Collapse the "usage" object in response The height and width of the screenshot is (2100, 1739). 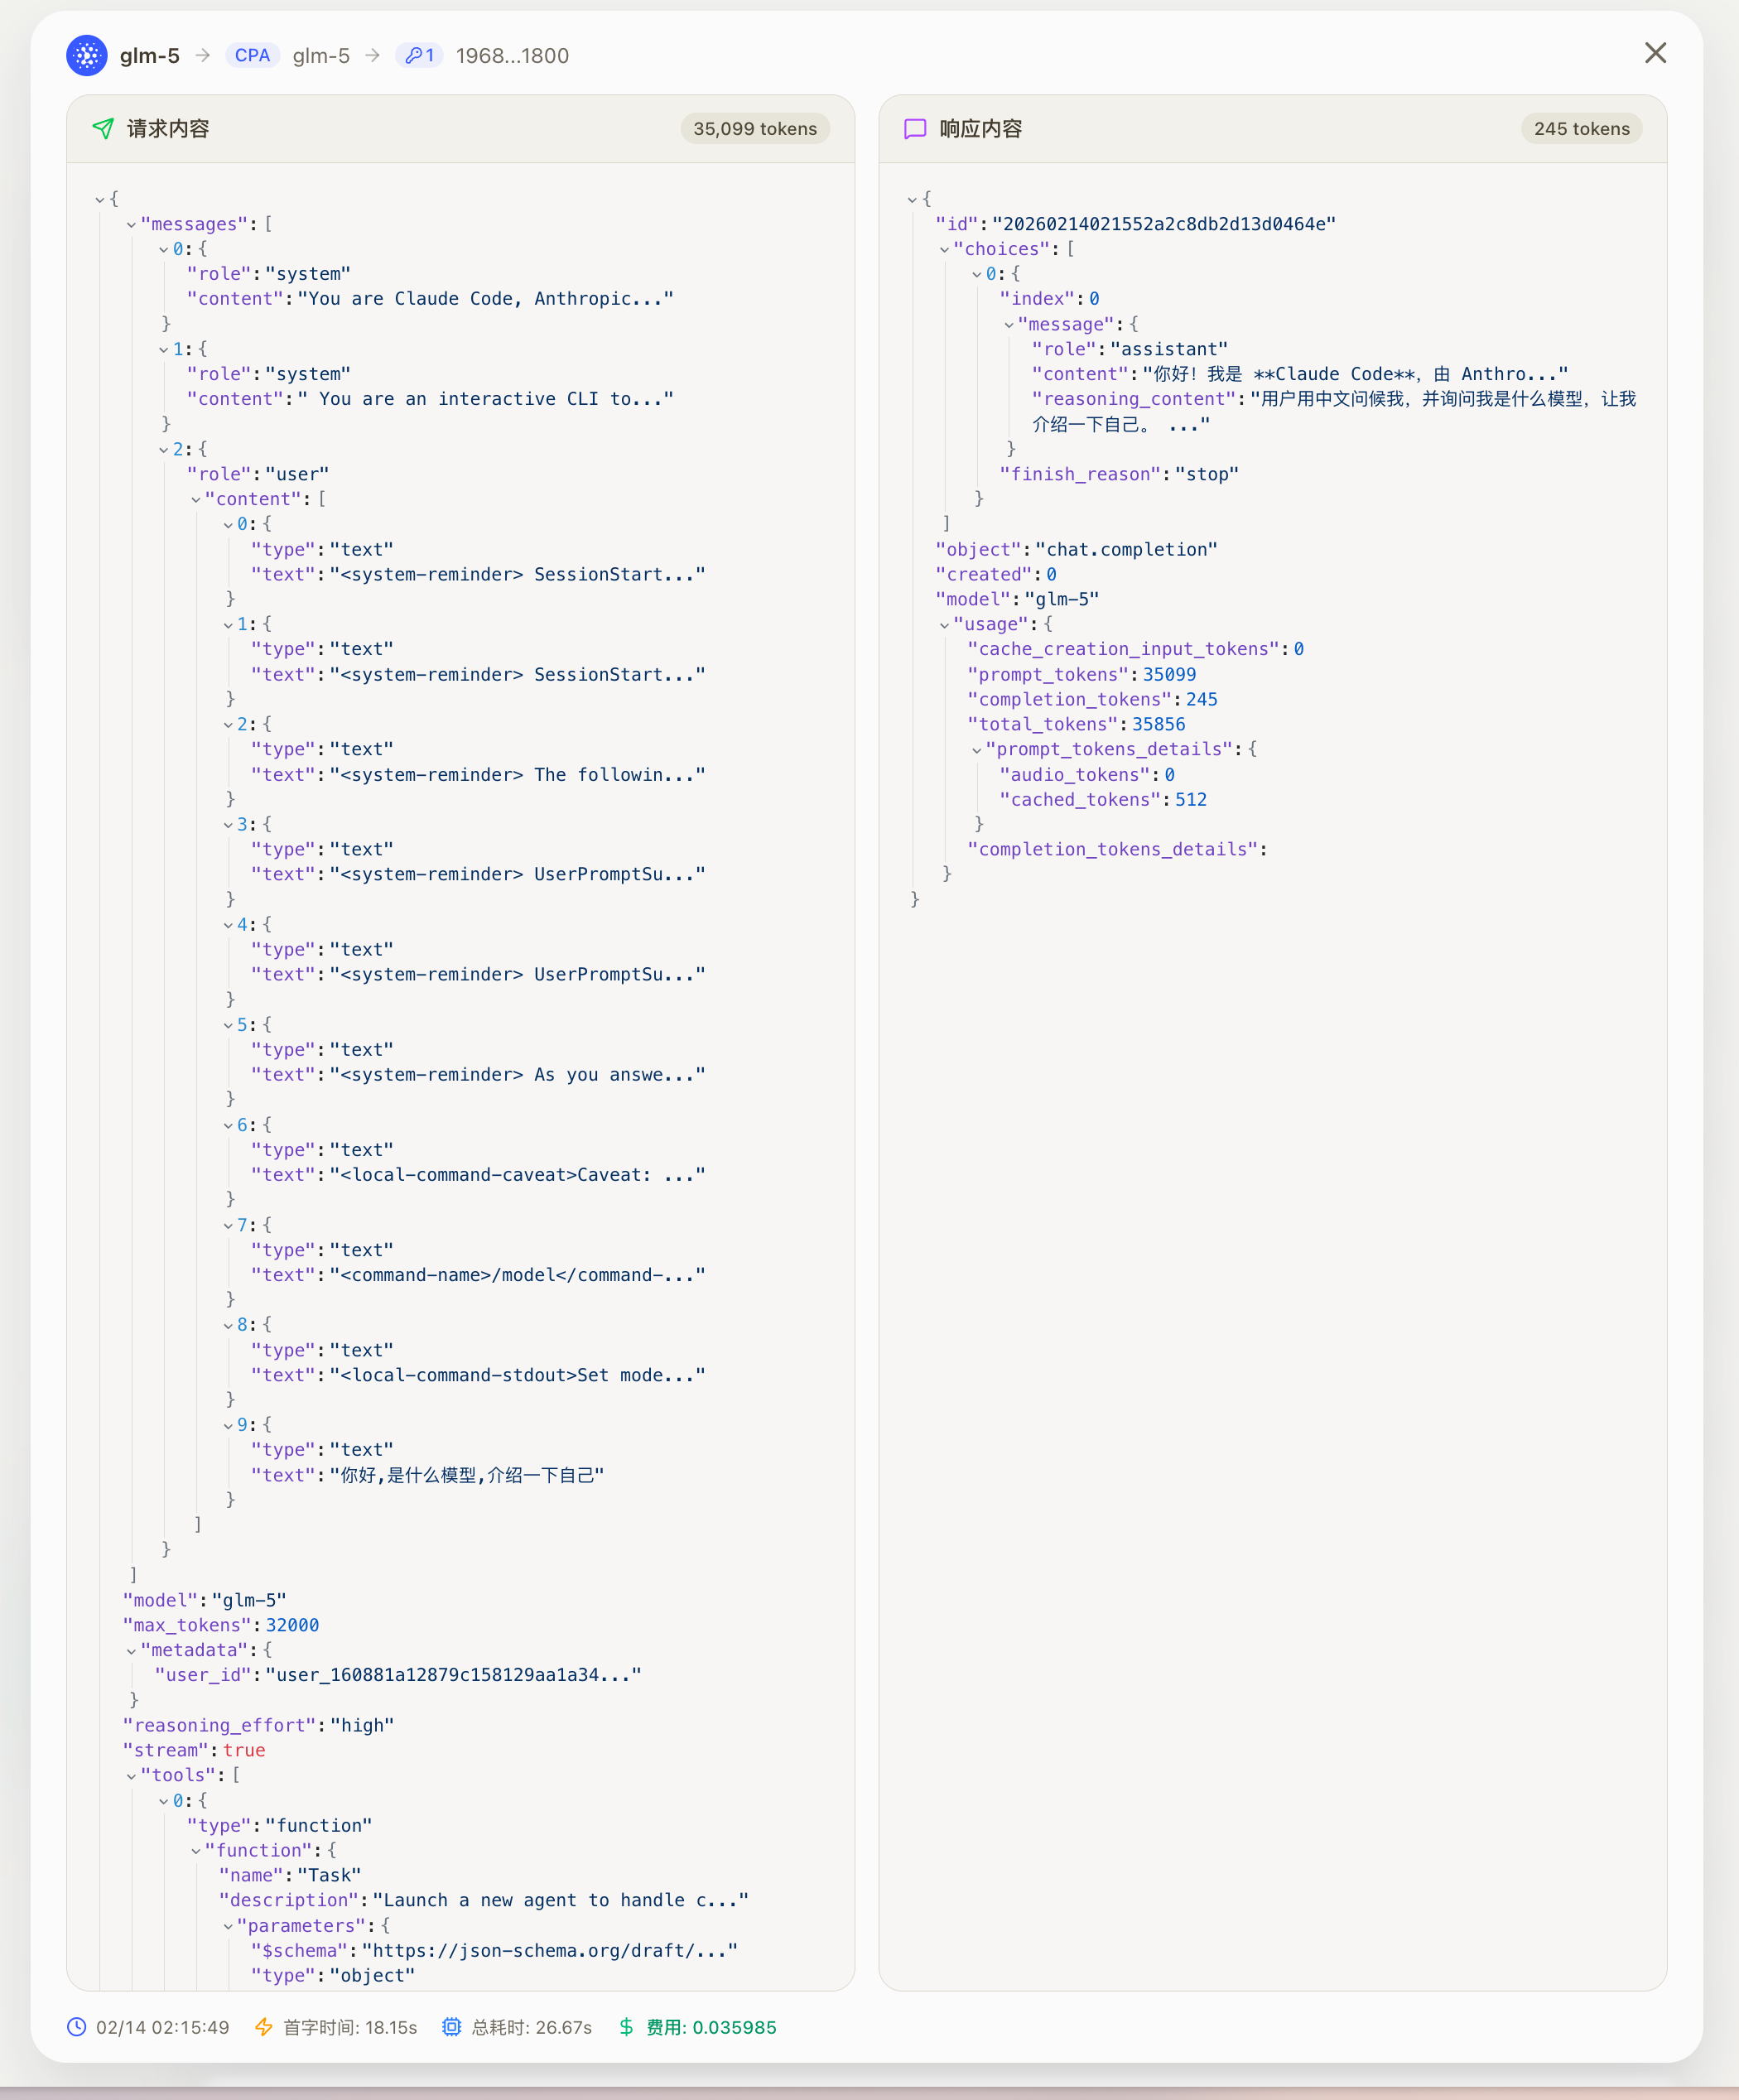944,624
